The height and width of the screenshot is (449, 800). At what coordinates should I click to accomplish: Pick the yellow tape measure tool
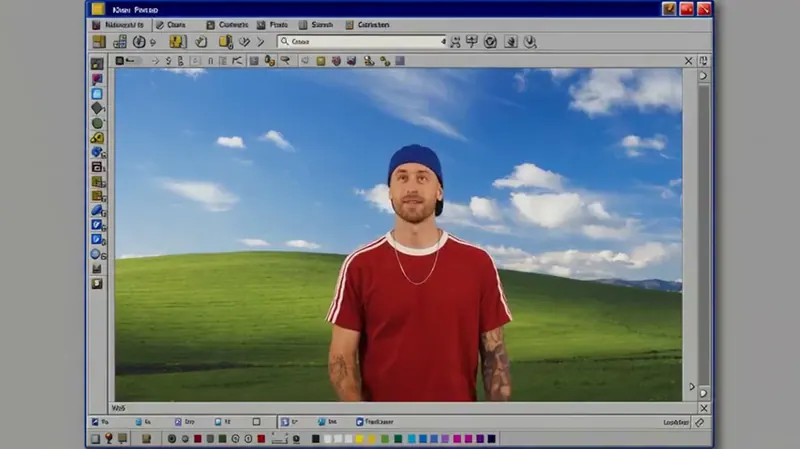(97, 138)
